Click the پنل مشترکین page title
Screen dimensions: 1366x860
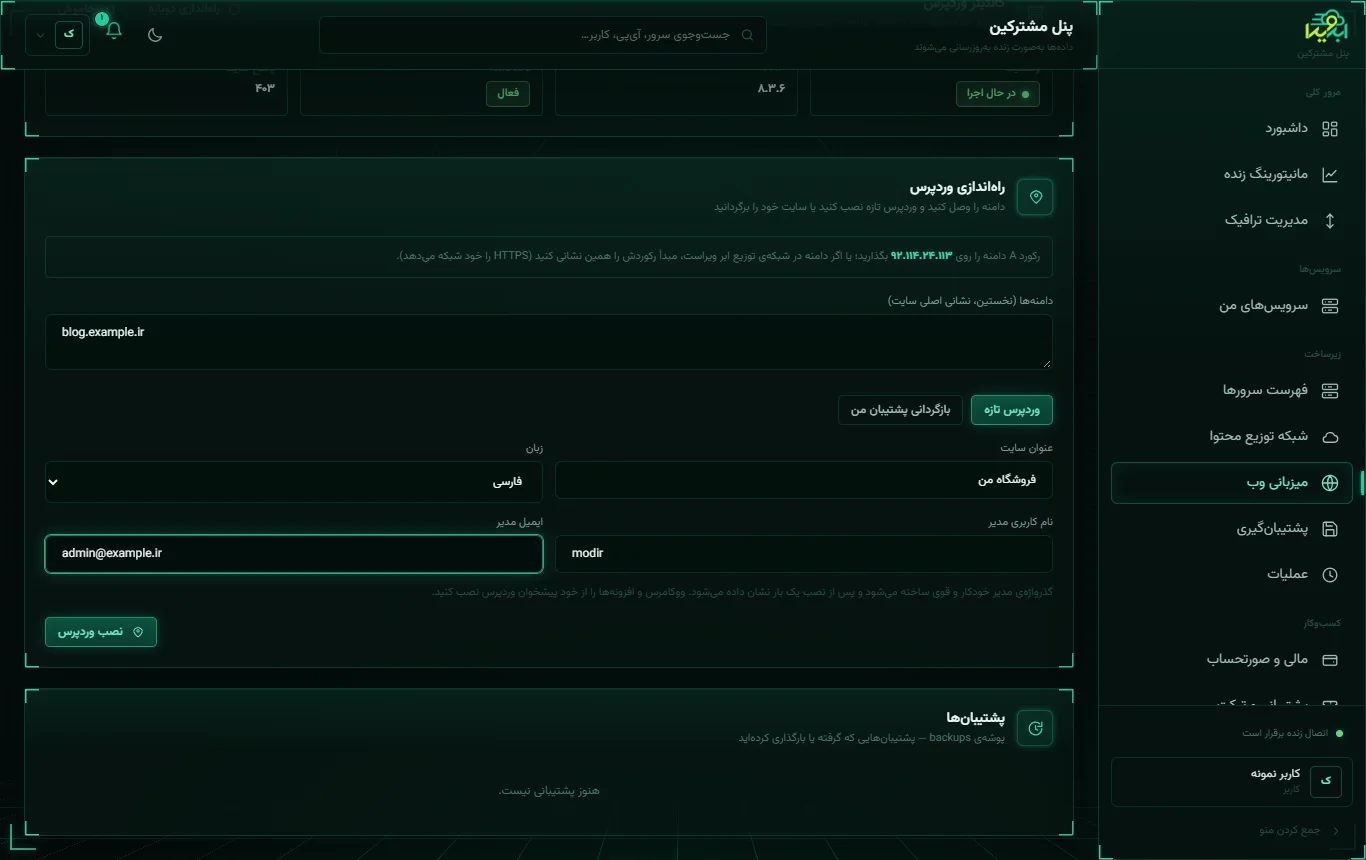tap(1030, 27)
